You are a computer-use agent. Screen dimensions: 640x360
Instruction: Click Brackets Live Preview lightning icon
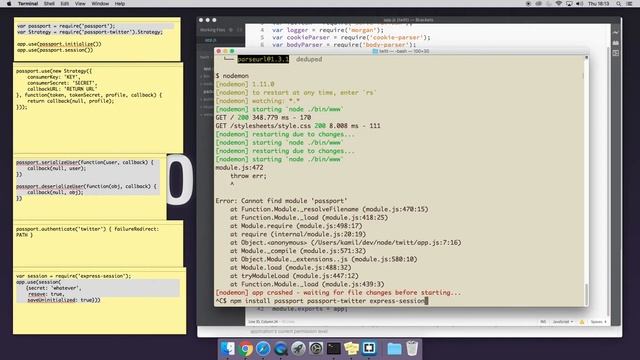(x=616, y=32)
